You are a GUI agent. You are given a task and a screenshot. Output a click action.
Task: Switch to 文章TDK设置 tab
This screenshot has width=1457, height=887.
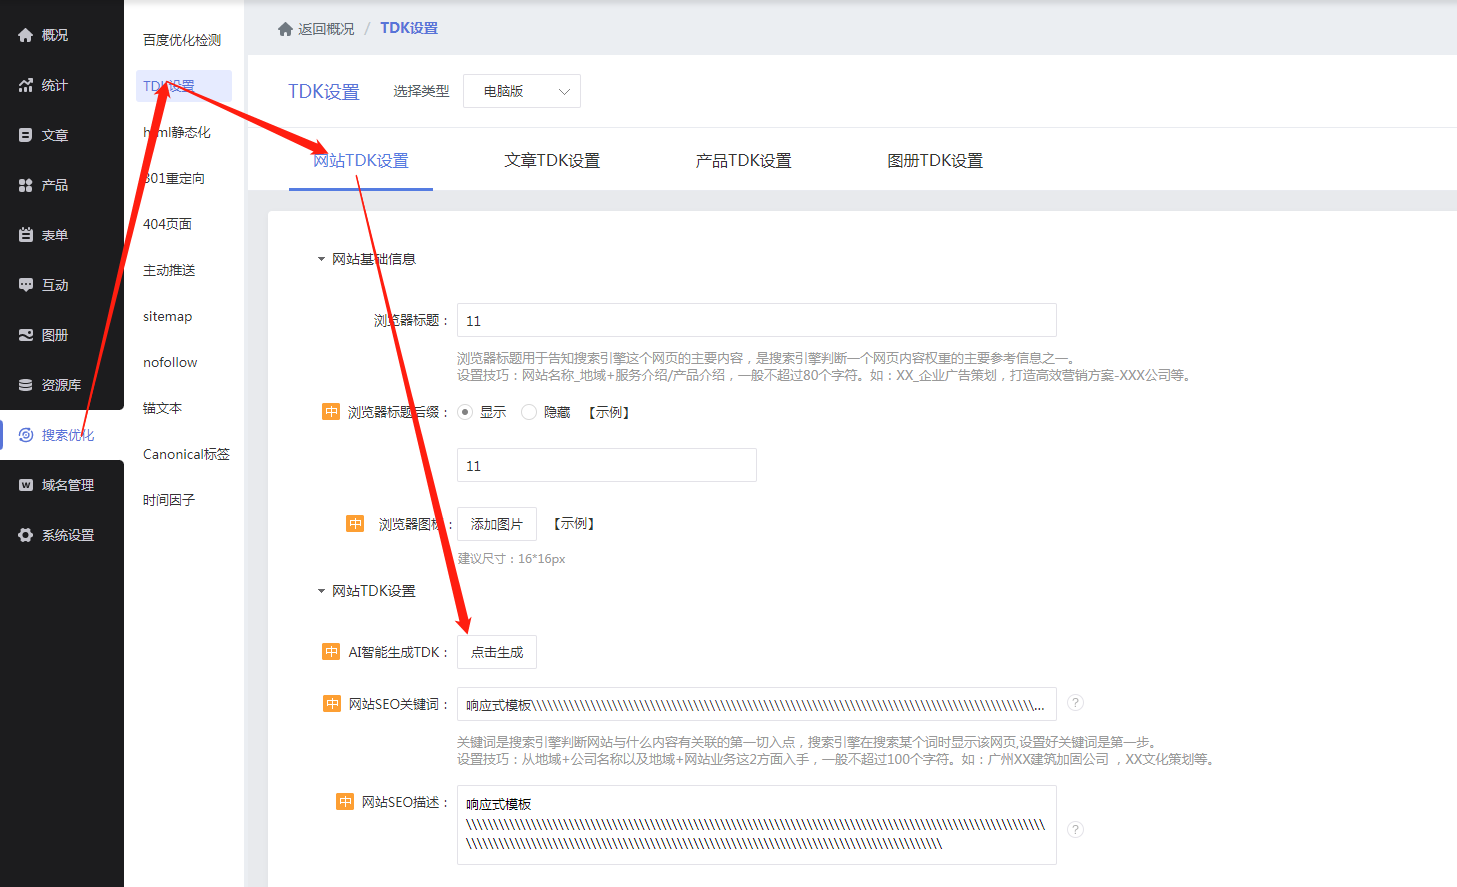click(552, 160)
